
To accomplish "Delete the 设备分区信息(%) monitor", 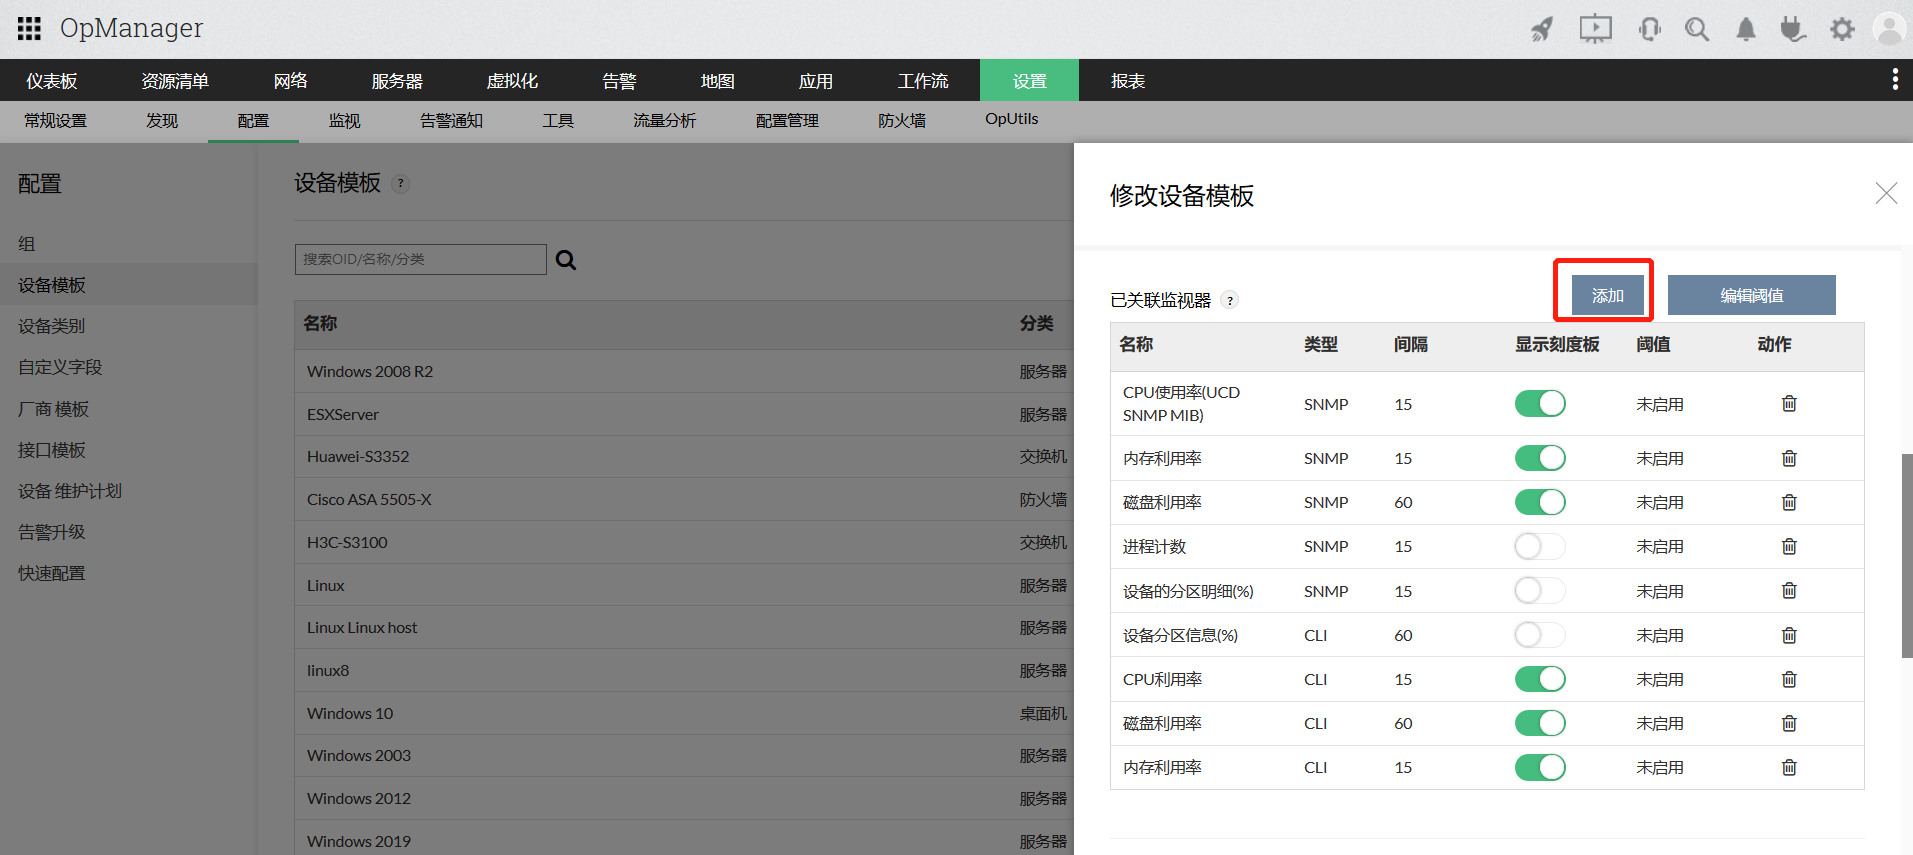I will pos(1789,635).
